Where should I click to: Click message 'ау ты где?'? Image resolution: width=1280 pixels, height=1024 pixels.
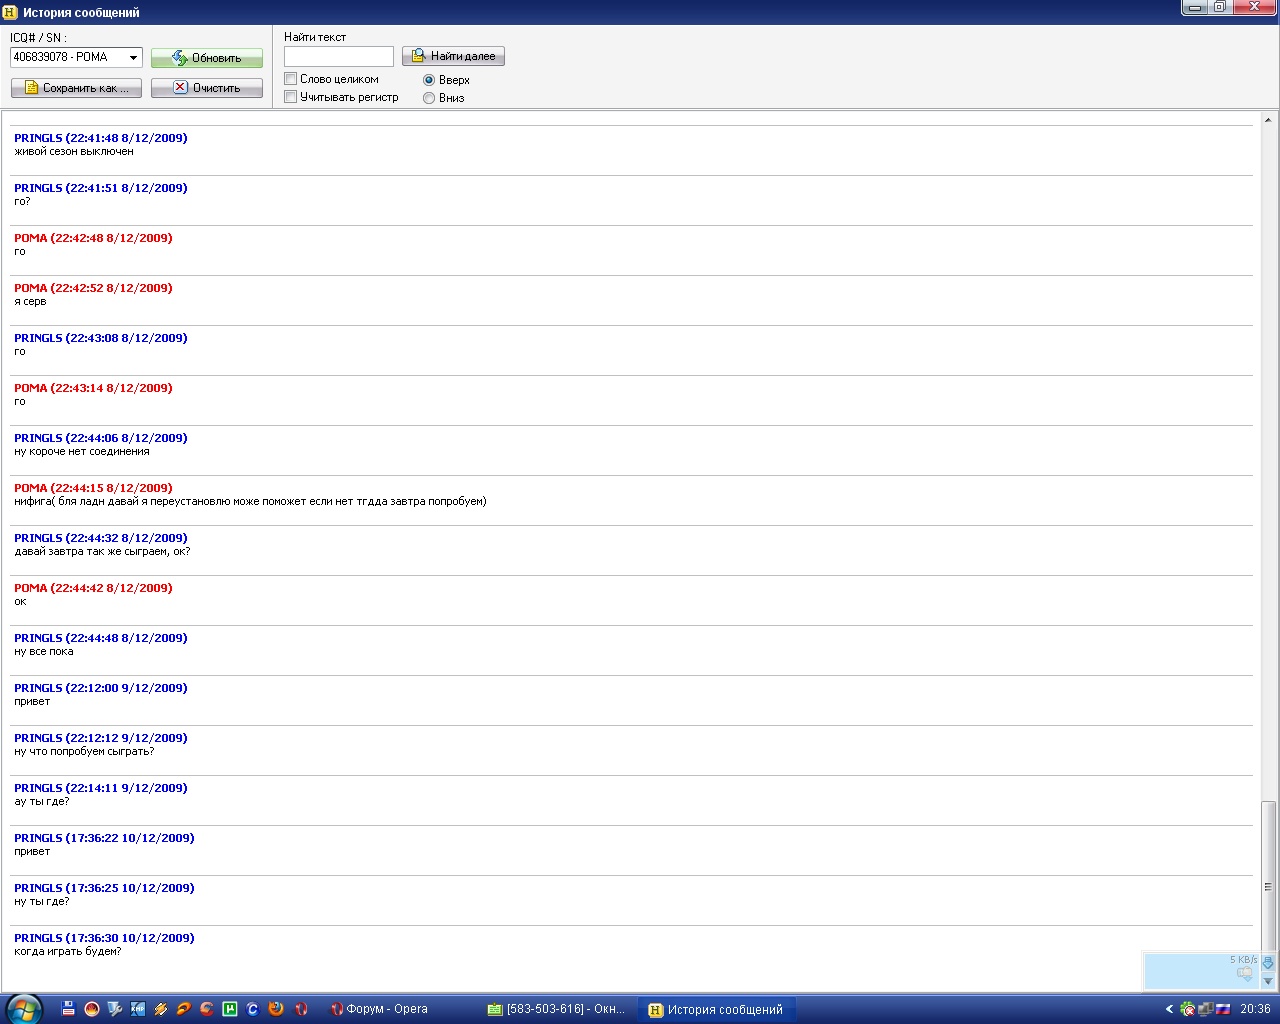point(42,802)
